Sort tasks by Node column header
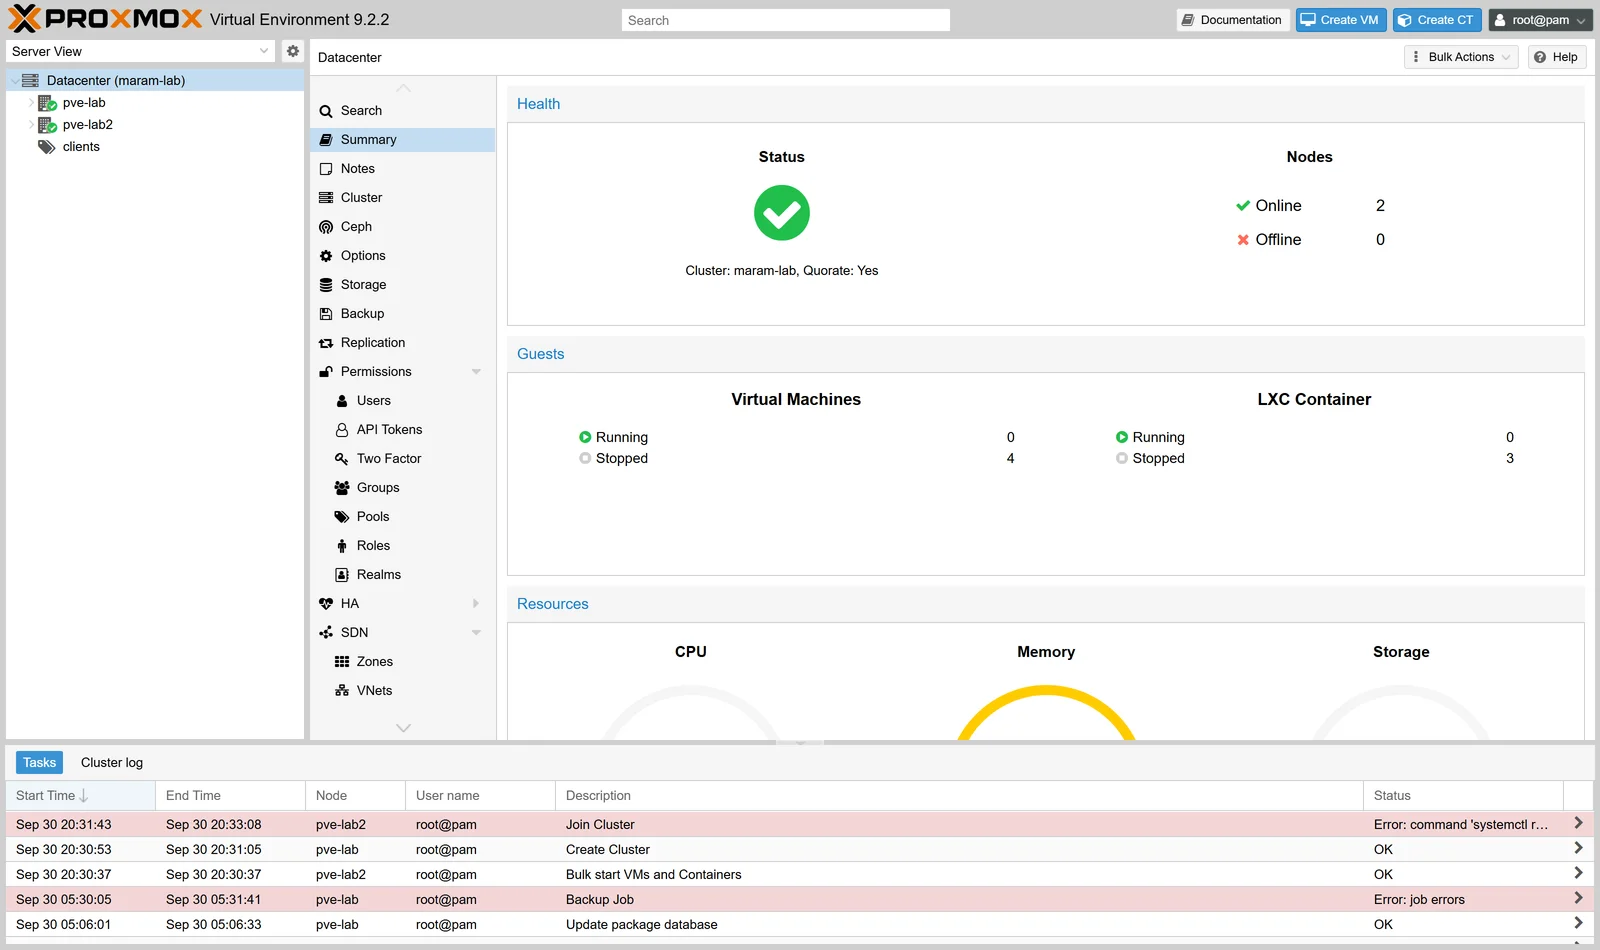 click(x=355, y=796)
